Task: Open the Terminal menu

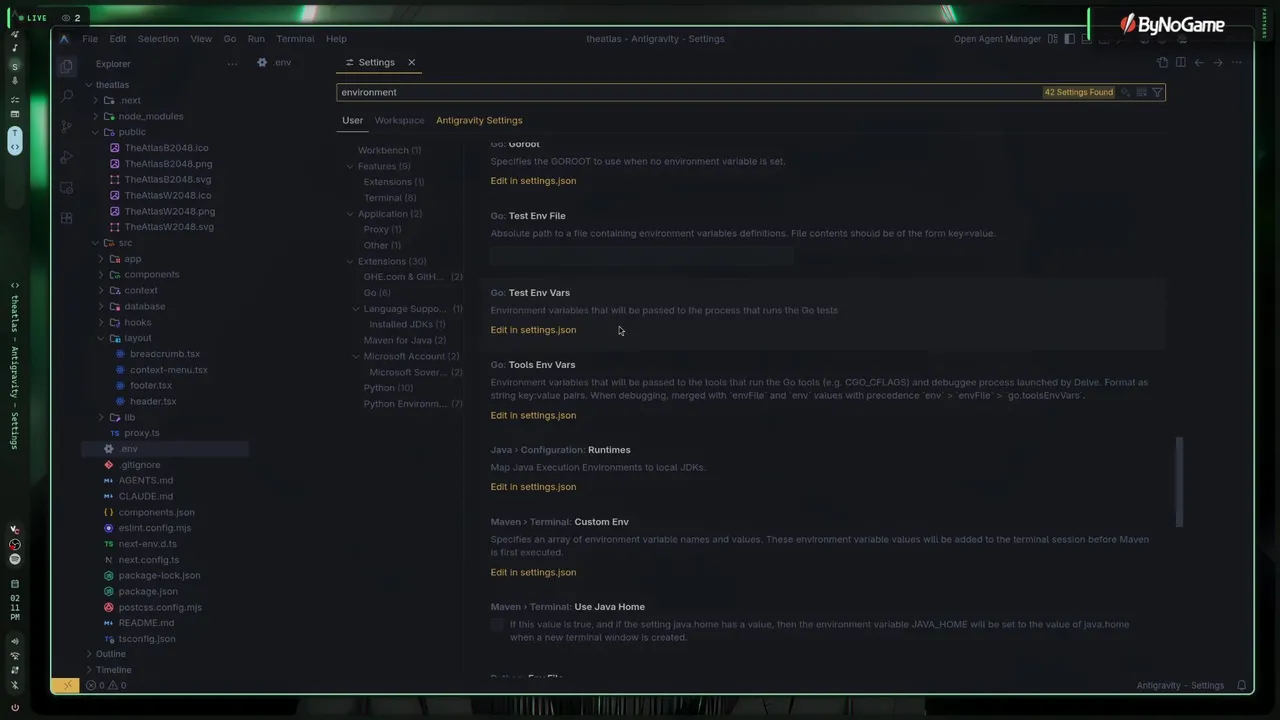Action: (x=295, y=39)
